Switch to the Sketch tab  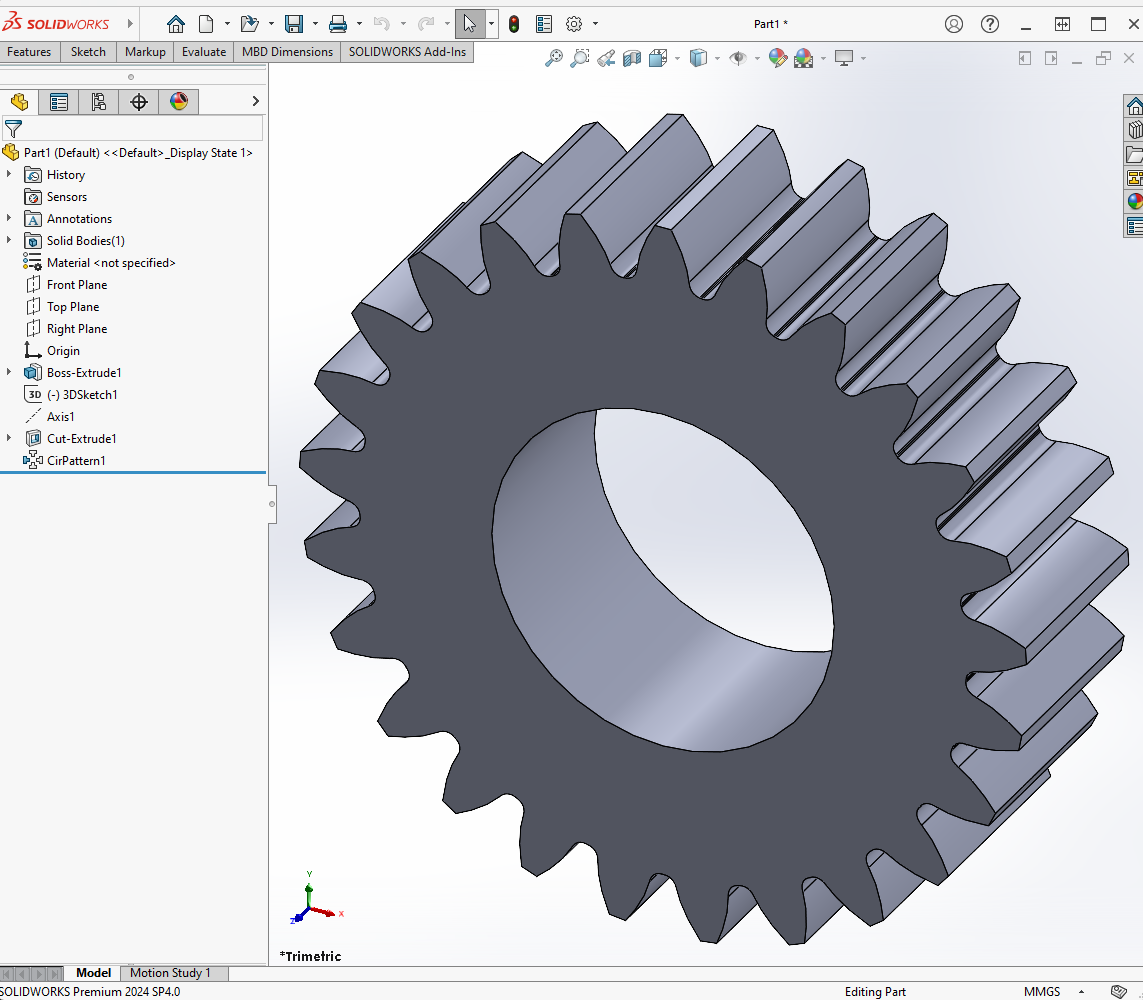point(88,52)
